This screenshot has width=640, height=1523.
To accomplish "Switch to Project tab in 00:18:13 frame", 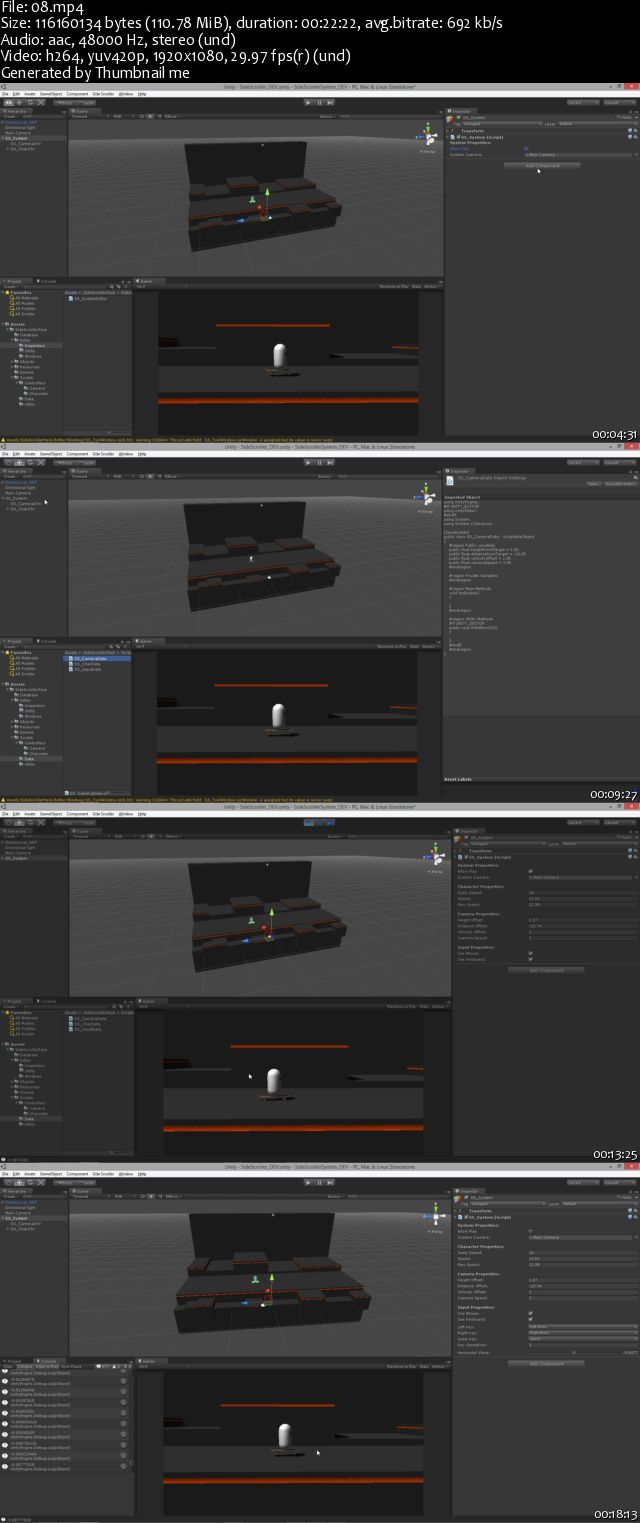I will coord(12,1360).
